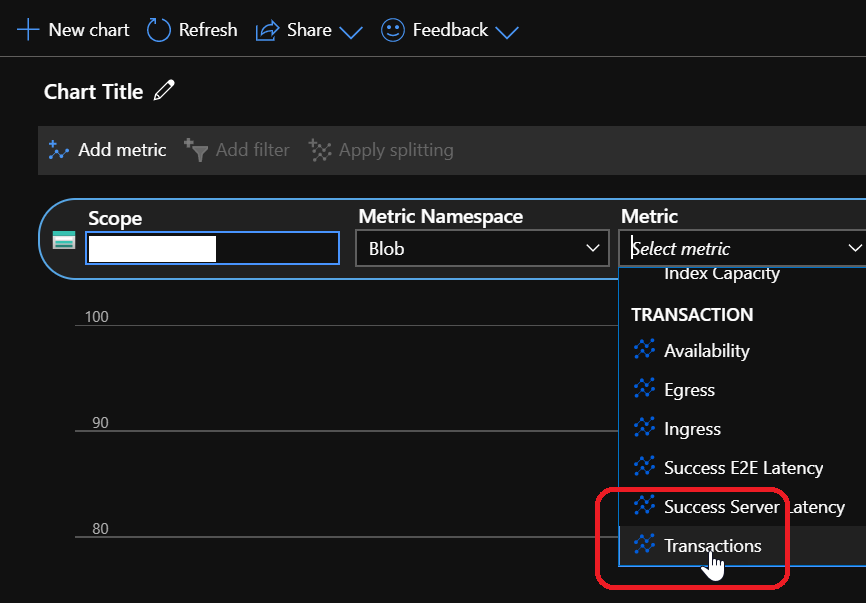Select Success Server Latency metric
866x603 pixels.
(x=754, y=507)
